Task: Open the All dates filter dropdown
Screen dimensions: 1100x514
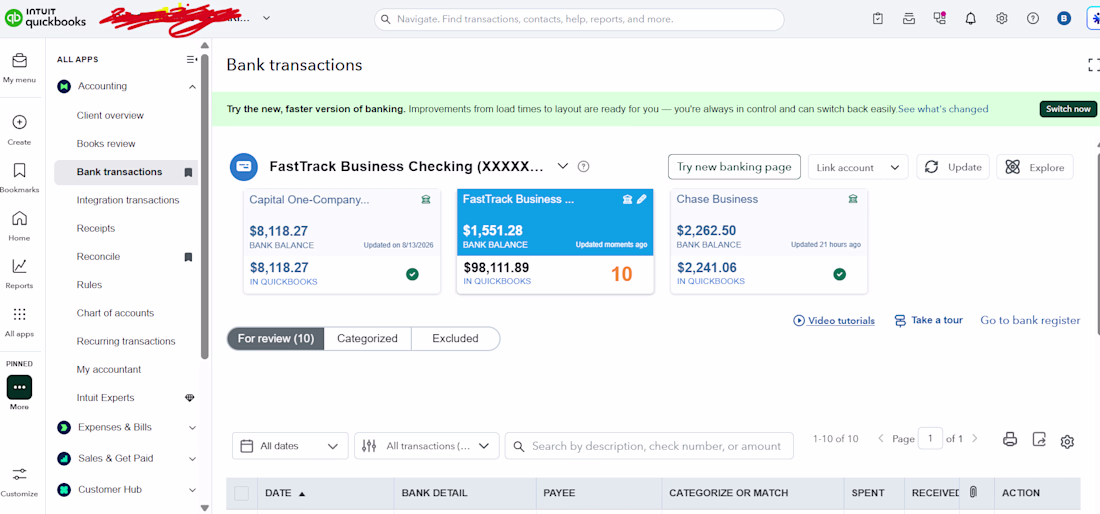Action: tap(290, 446)
